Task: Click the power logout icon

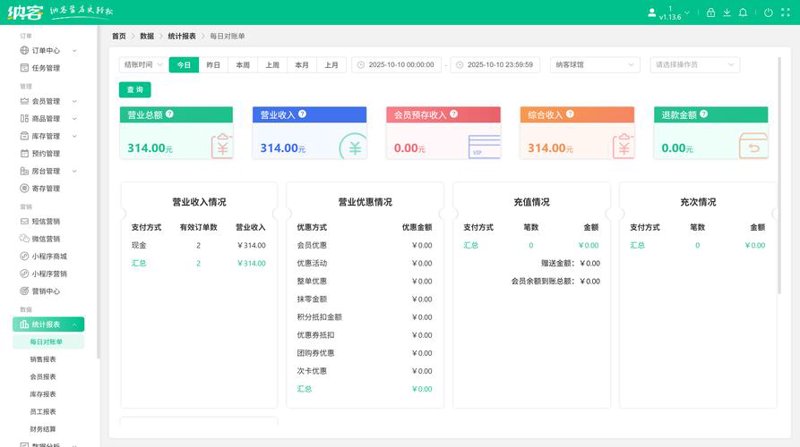Action: click(768, 13)
